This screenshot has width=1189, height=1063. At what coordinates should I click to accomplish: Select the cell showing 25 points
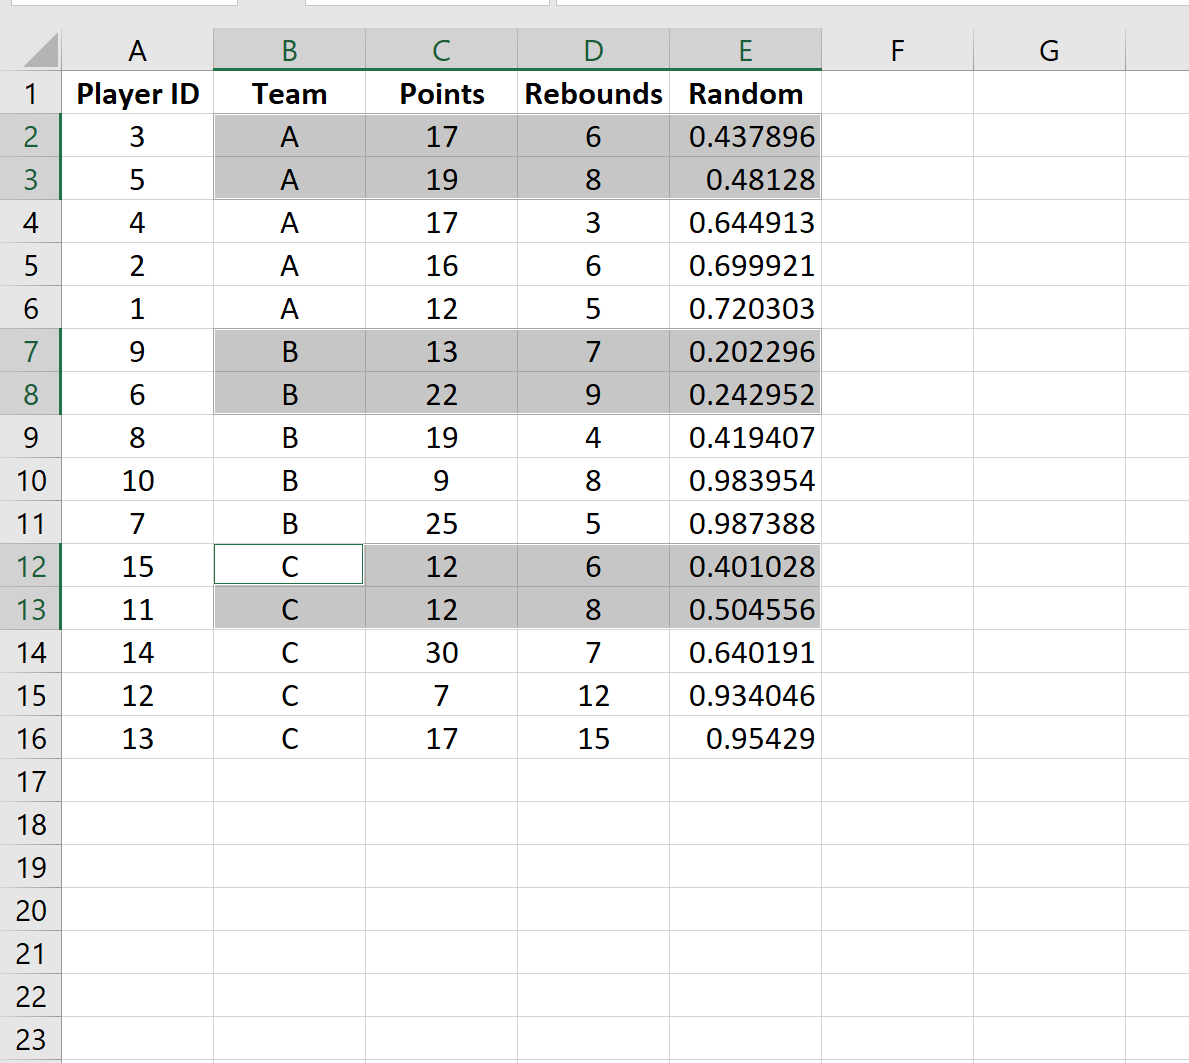441,524
